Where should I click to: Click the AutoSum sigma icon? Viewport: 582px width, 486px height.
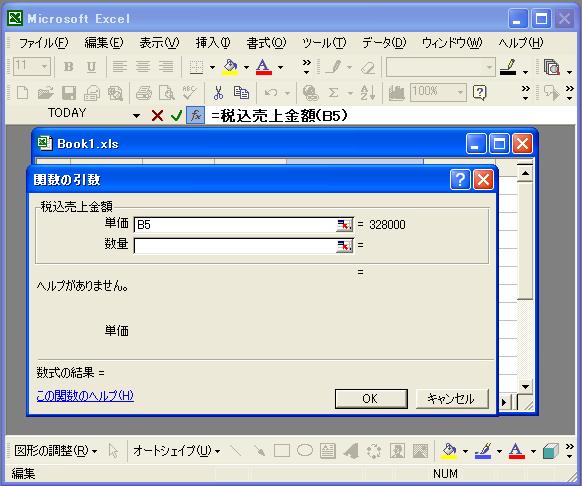333,93
